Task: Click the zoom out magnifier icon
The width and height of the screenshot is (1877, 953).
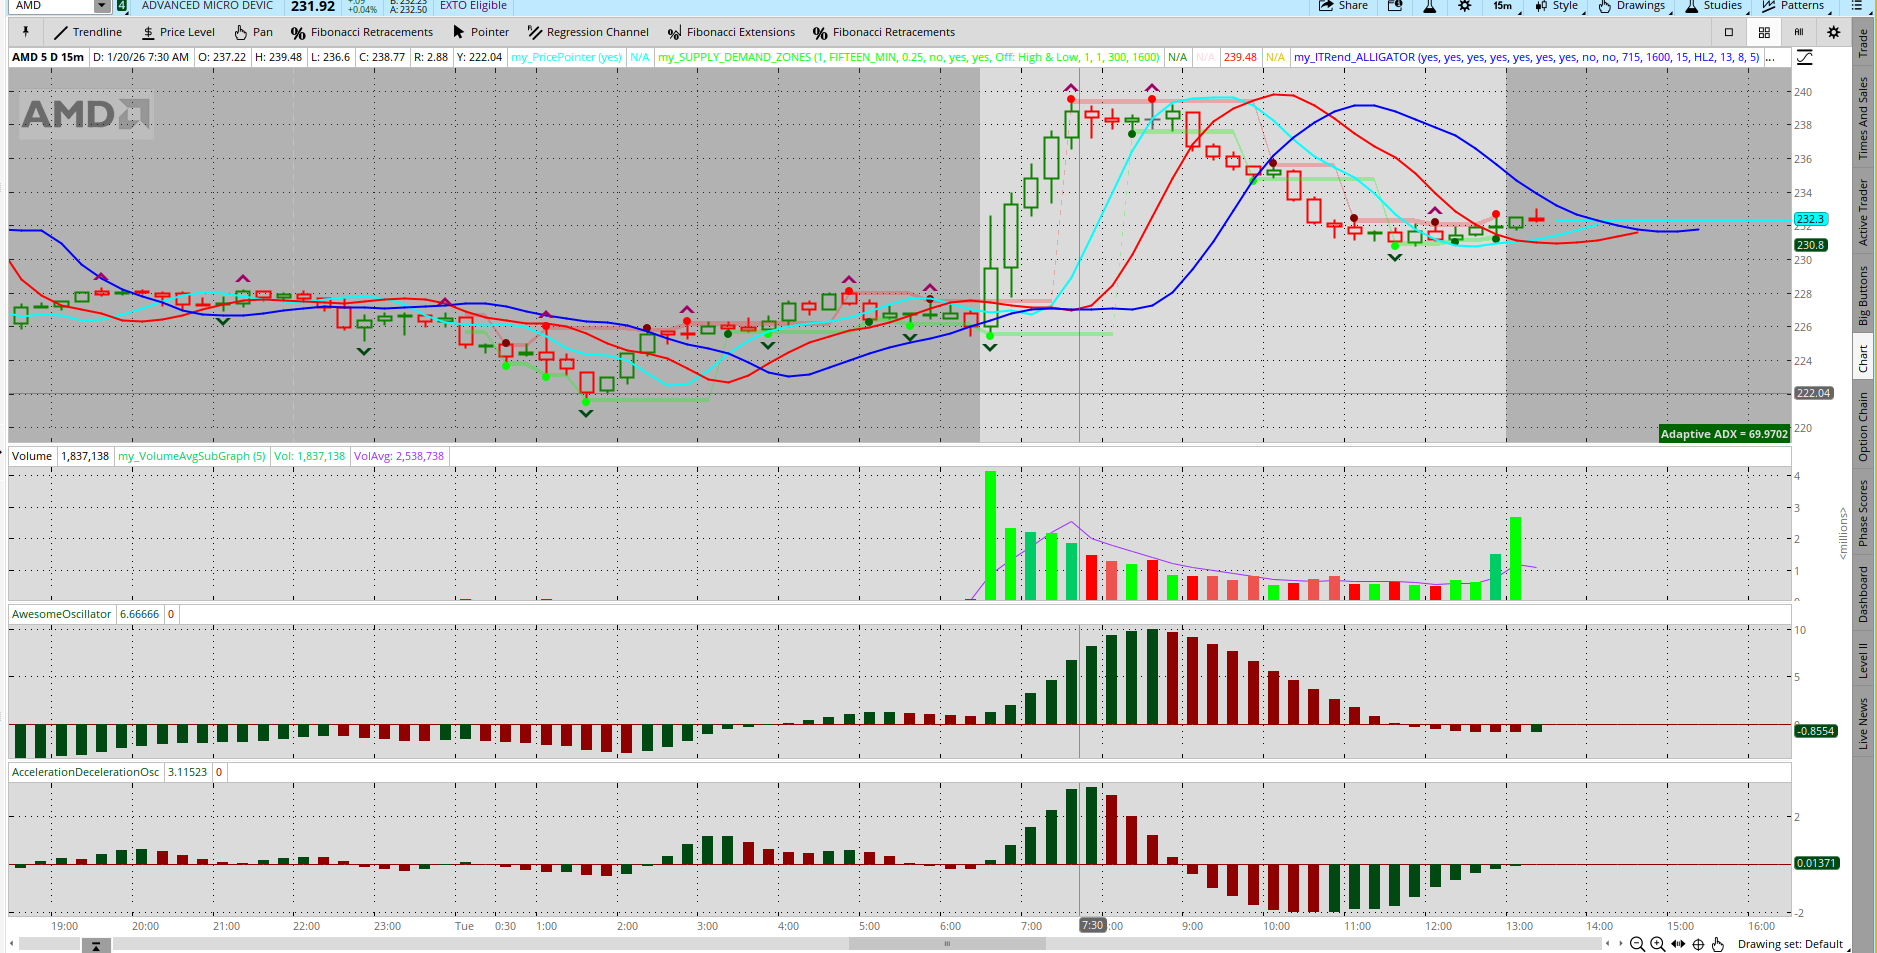Action: (1637, 944)
